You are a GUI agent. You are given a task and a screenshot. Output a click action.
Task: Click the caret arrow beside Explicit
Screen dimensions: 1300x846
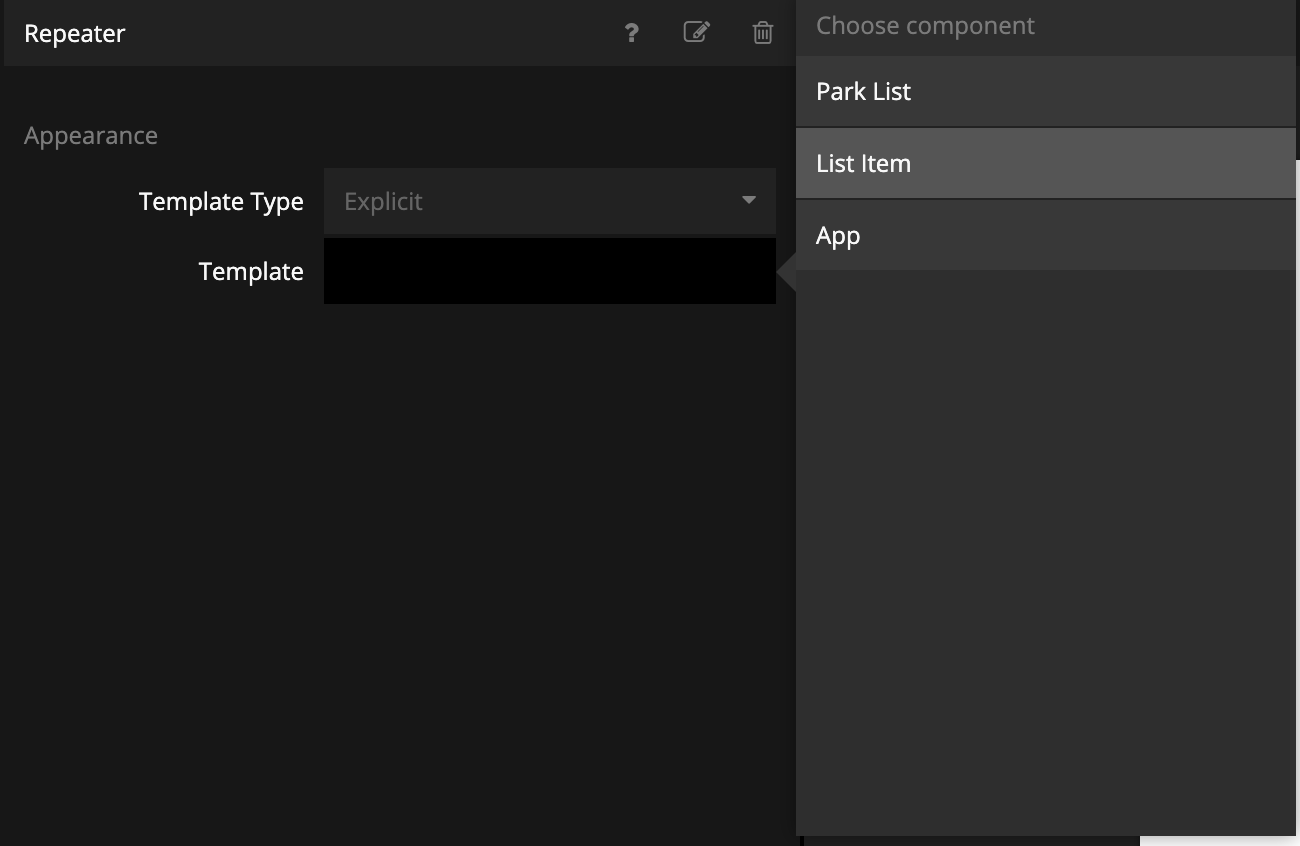[749, 201]
